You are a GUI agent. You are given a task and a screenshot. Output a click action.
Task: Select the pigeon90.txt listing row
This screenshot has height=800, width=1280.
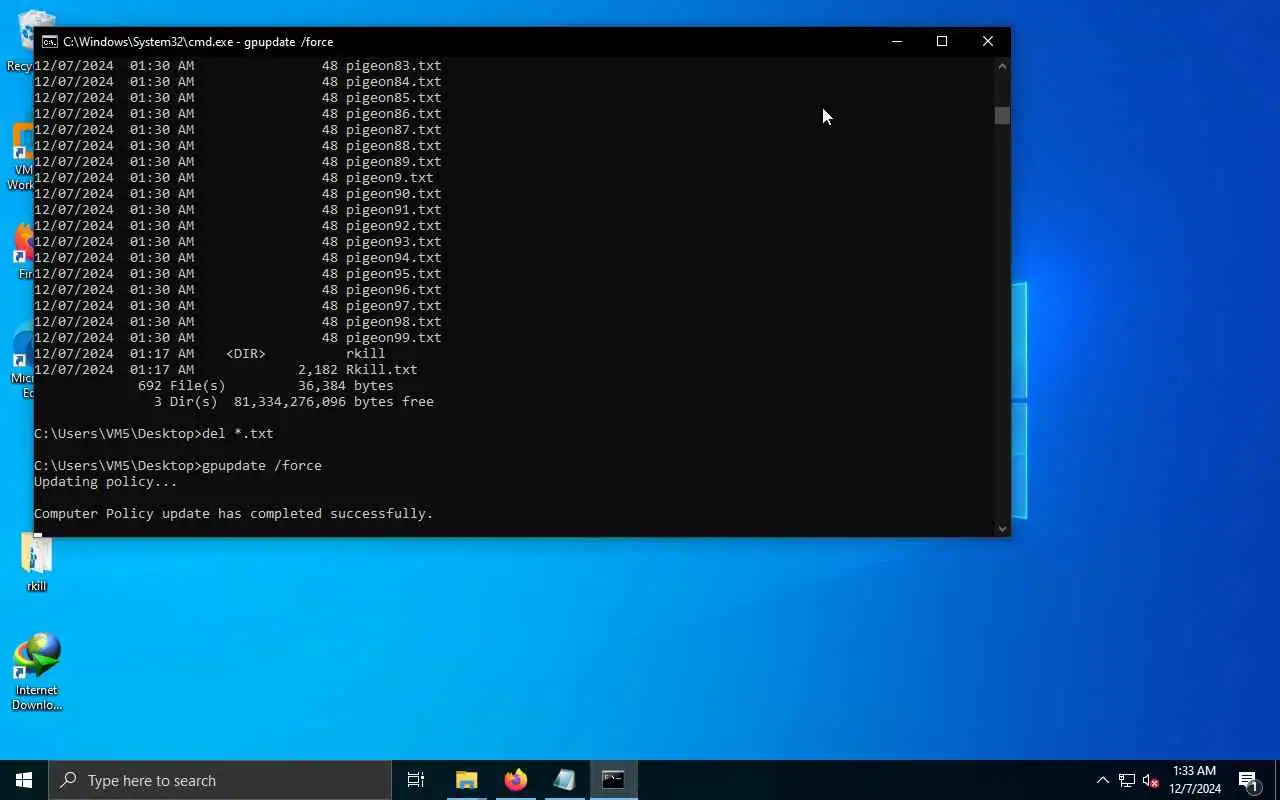click(238, 193)
